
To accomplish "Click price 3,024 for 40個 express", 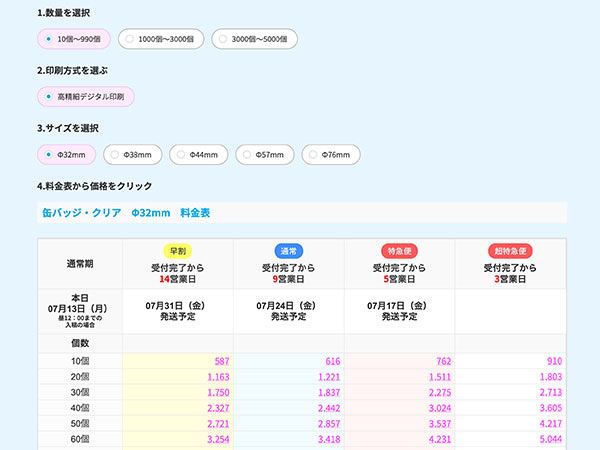I will (x=440, y=408).
